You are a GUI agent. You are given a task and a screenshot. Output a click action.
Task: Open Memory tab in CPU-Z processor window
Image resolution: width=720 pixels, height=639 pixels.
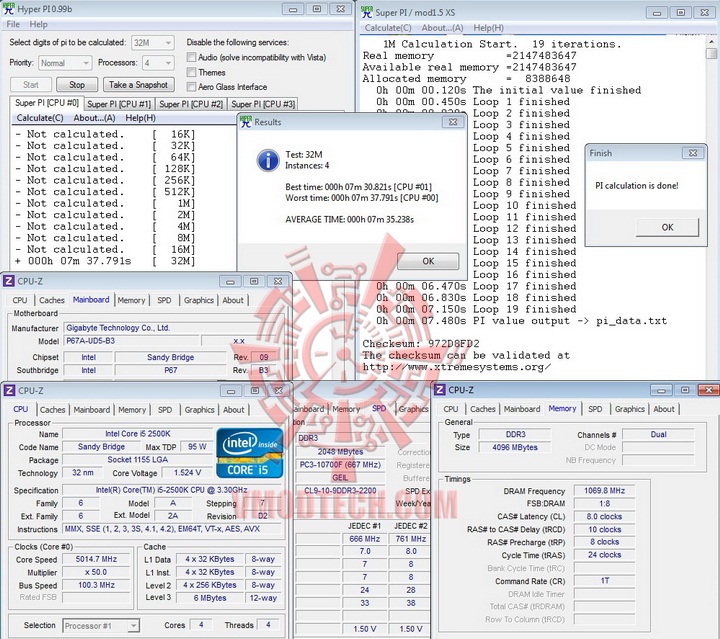132,409
